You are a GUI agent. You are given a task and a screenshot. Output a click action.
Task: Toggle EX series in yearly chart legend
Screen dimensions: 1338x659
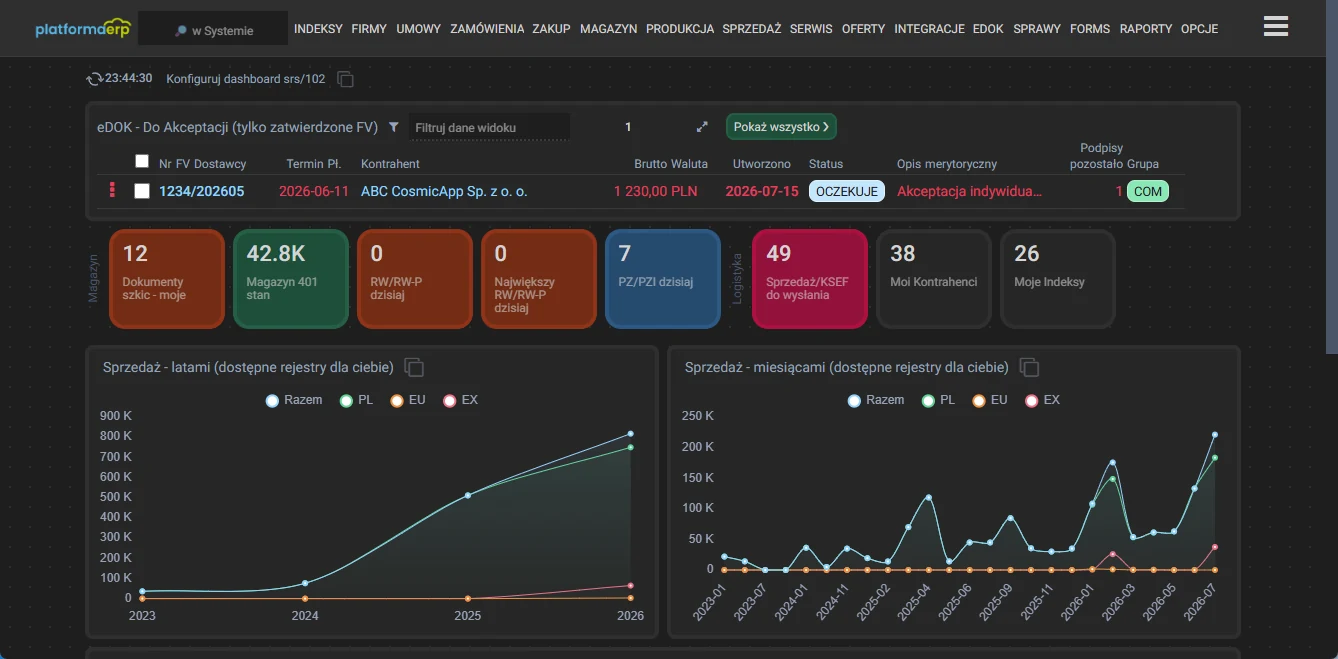tap(461, 400)
